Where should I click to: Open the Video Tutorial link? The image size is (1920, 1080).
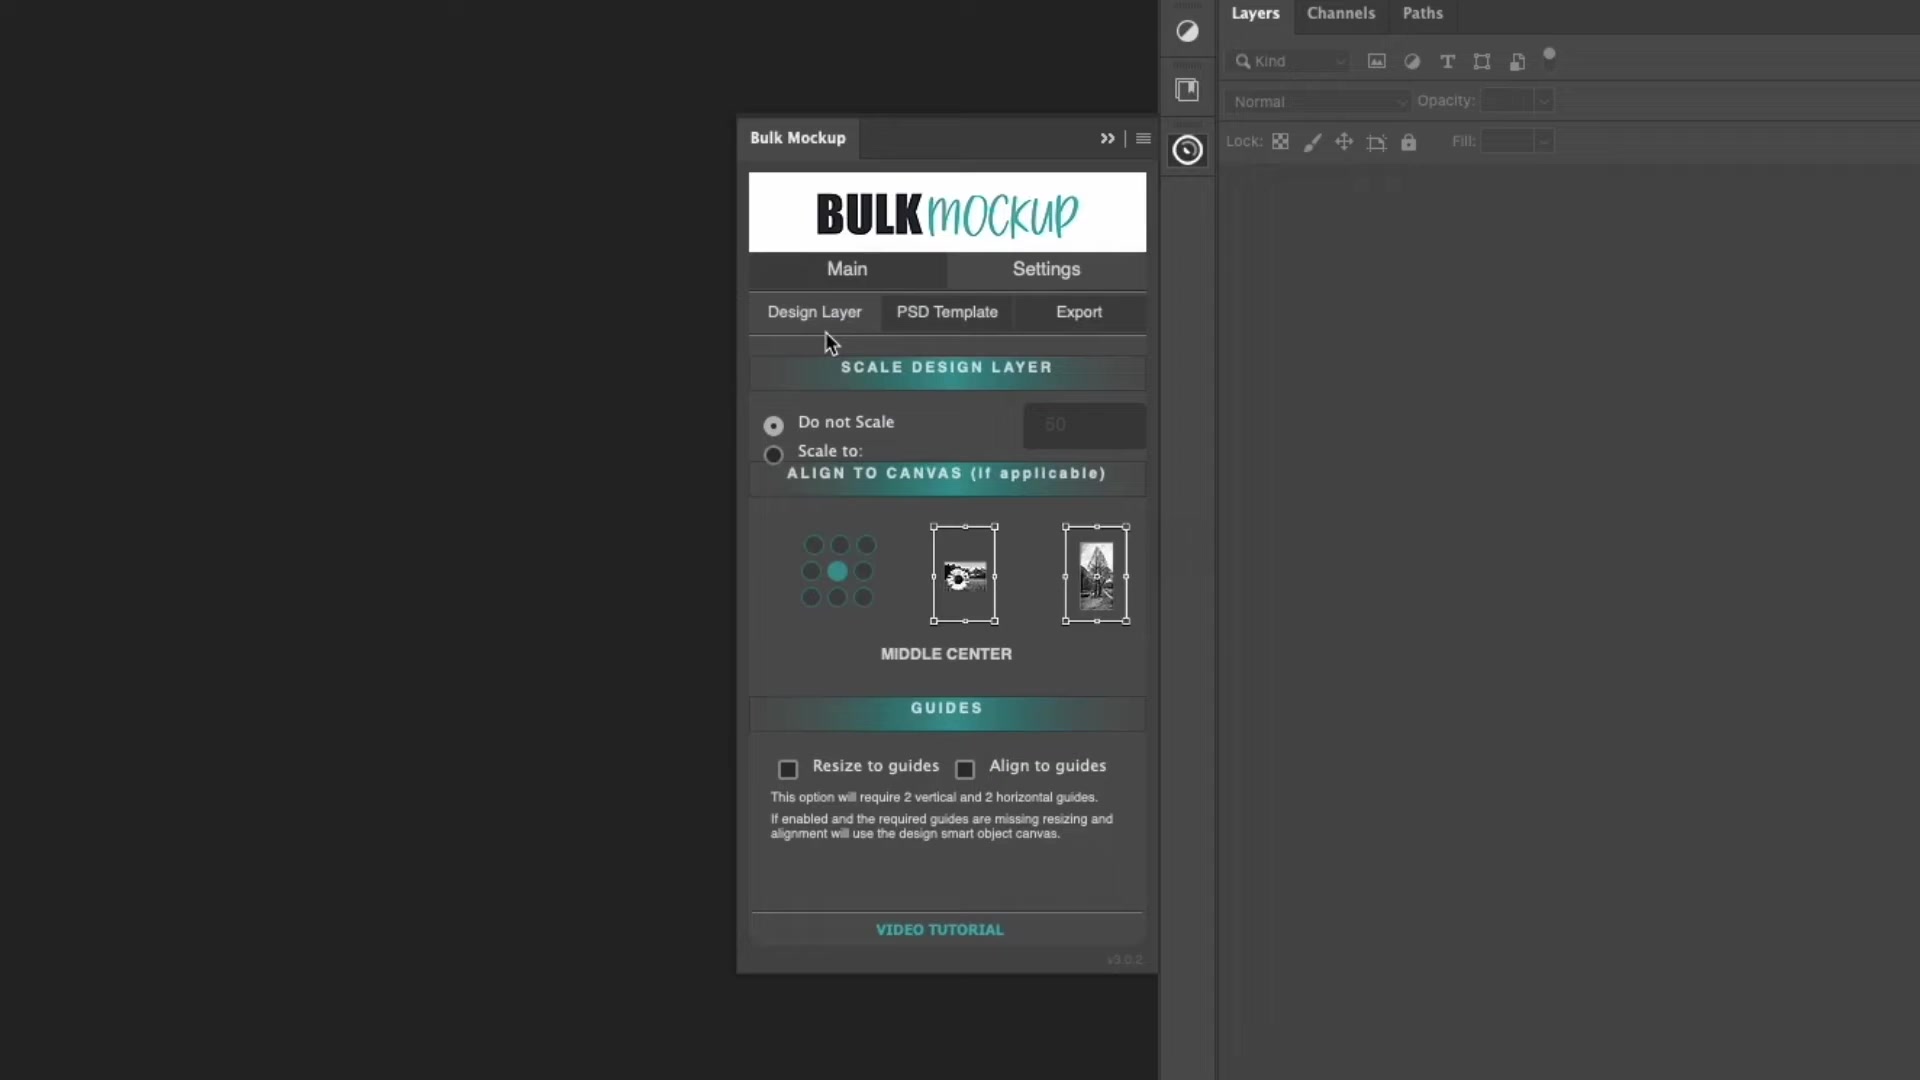pos(939,929)
